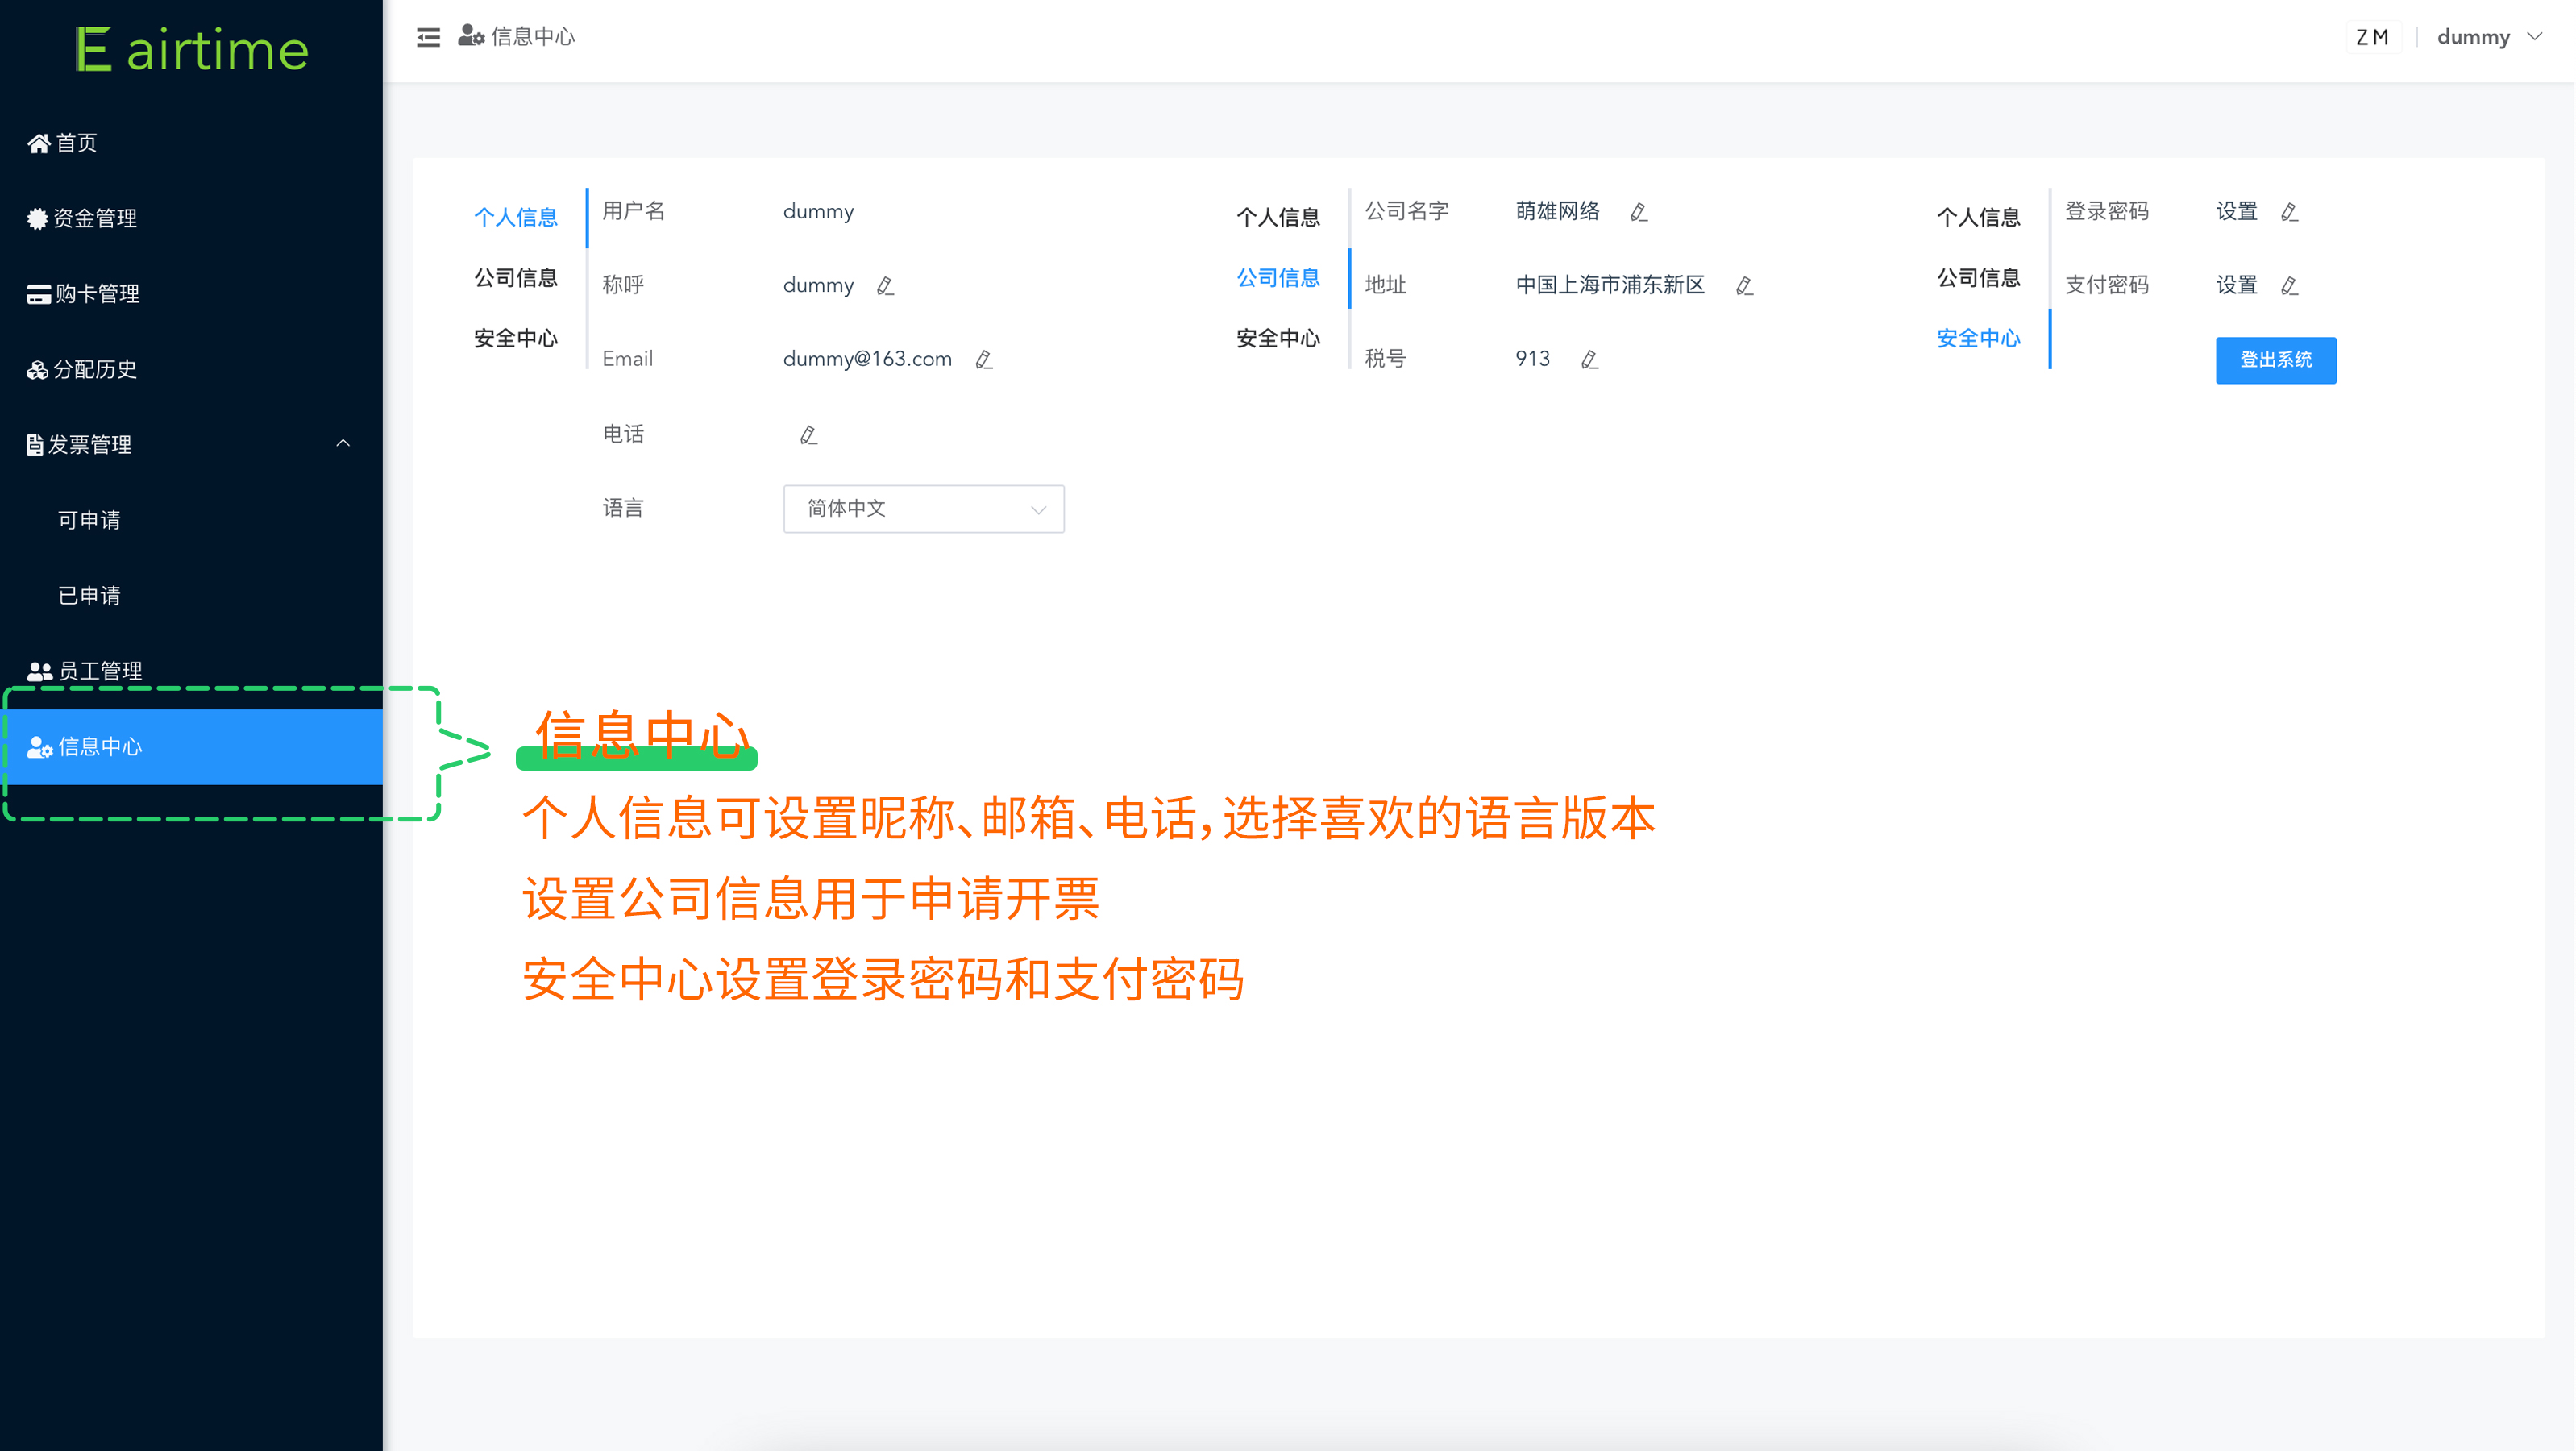2576x1451 pixels.
Task: Click the 登出系统 logout button
Action: [x=2276, y=360]
